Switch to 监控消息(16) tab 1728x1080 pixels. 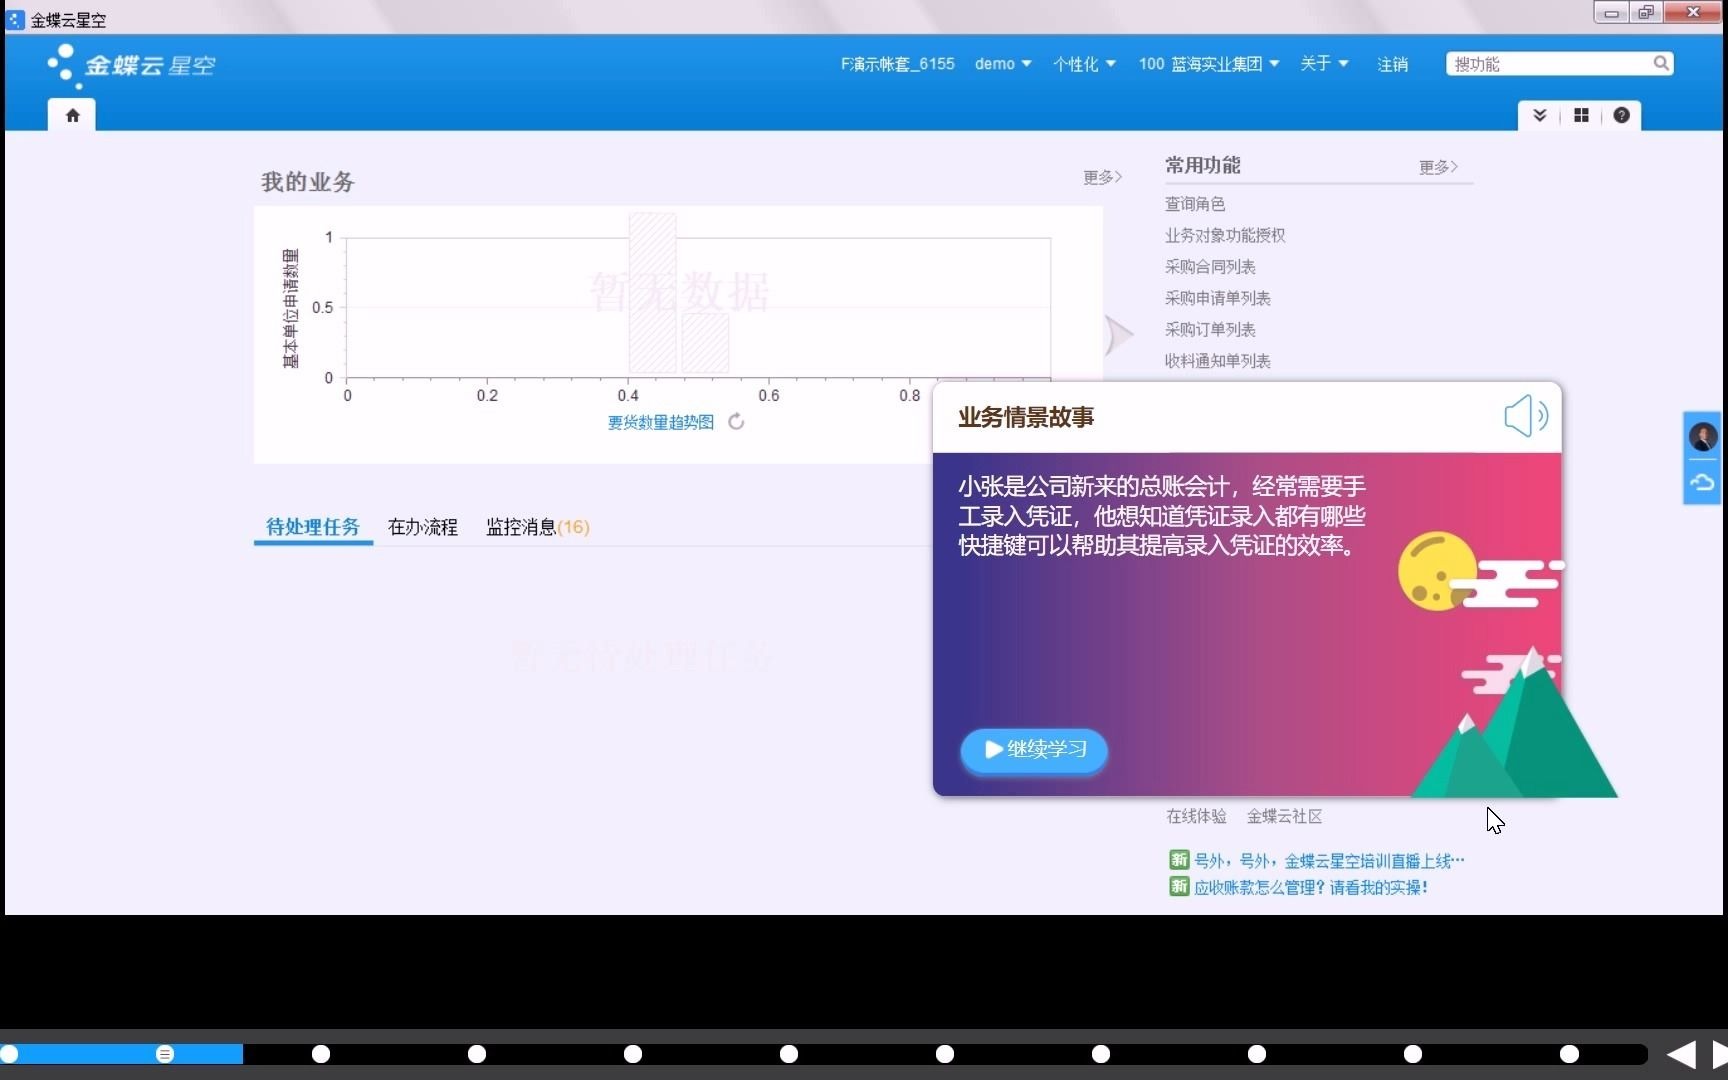click(x=538, y=527)
